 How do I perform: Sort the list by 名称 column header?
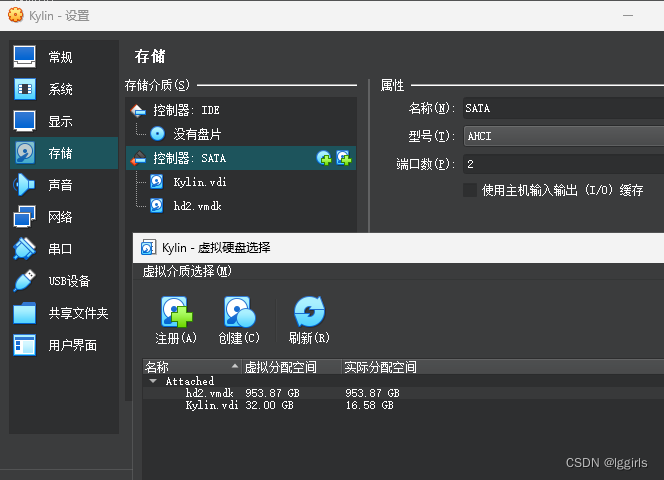pyautogui.click(x=192, y=367)
